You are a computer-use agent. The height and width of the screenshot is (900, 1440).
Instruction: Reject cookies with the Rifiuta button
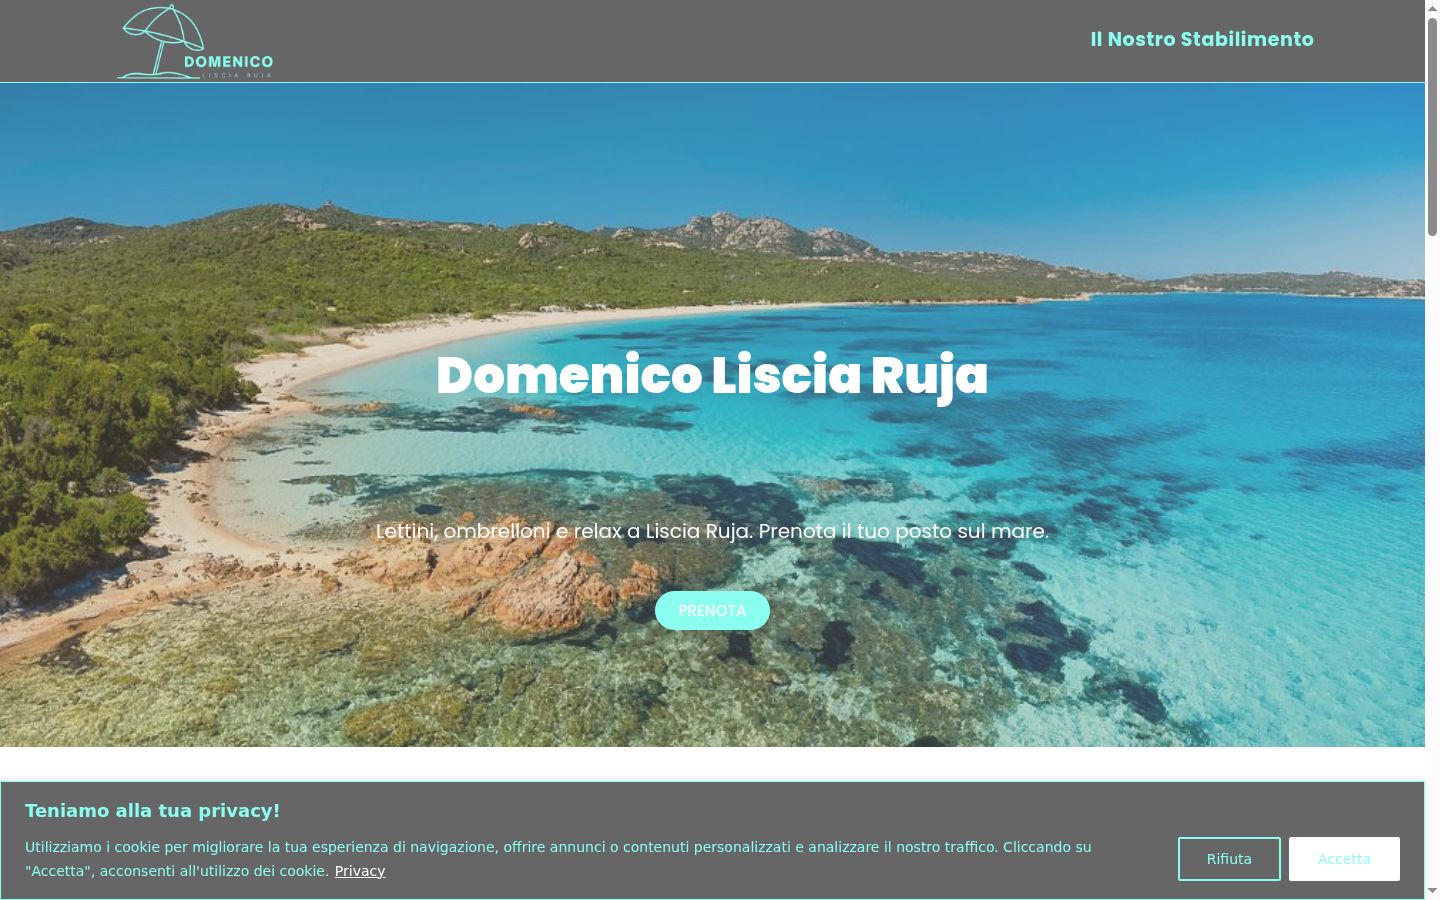tap(1229, 859)
